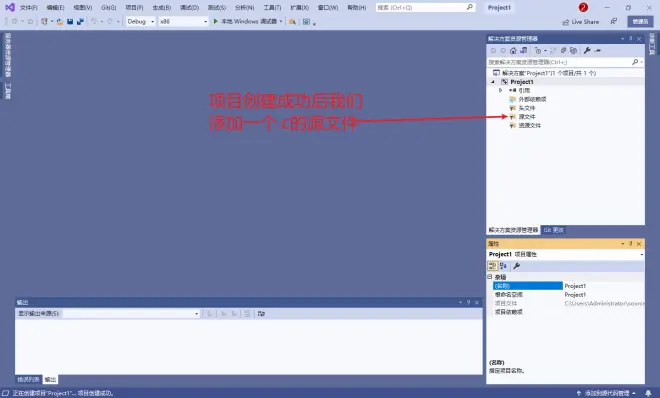Click the Home icon in Solution Explorer
The image size is (660, 398).
(513, 50)
